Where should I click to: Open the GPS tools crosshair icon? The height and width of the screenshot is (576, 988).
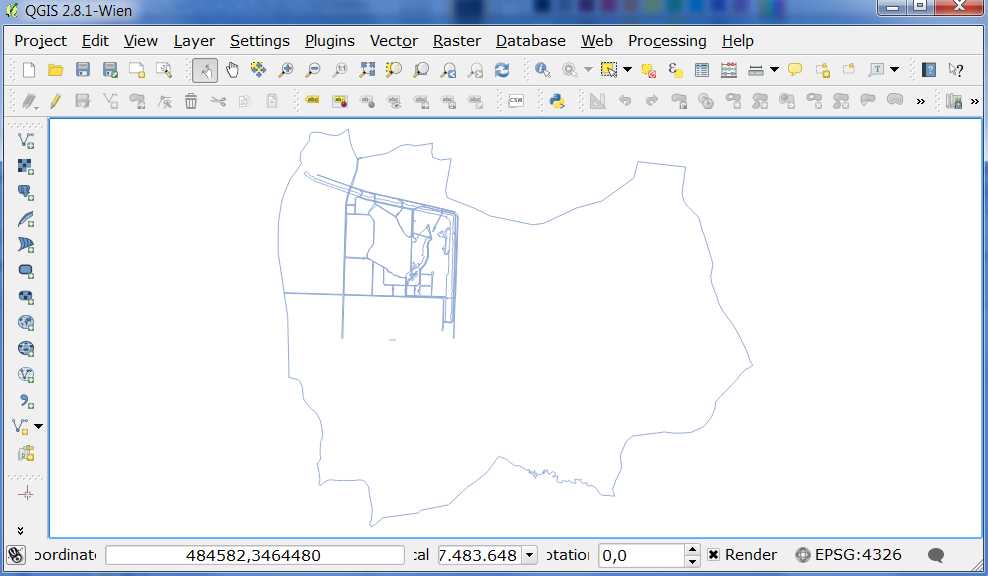(26, 493)
